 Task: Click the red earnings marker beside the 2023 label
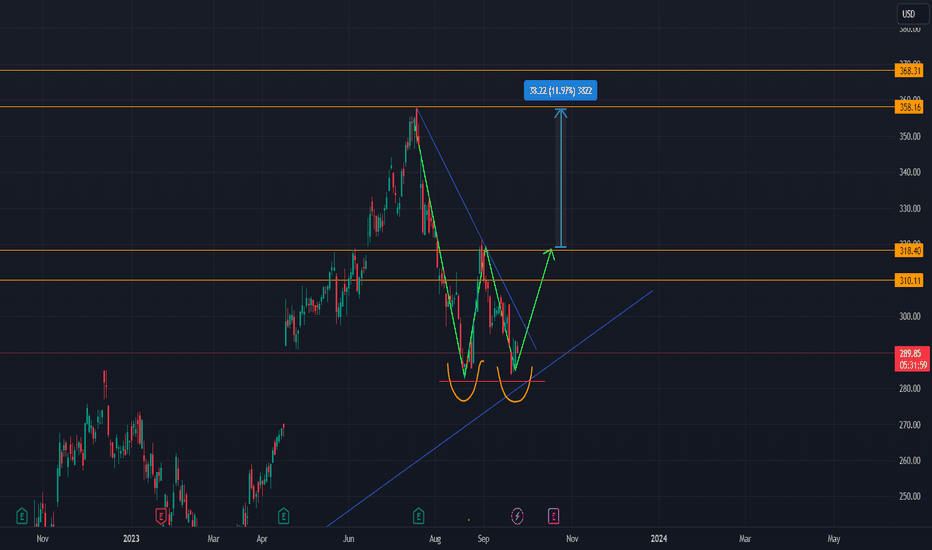(x=160, y=516)
